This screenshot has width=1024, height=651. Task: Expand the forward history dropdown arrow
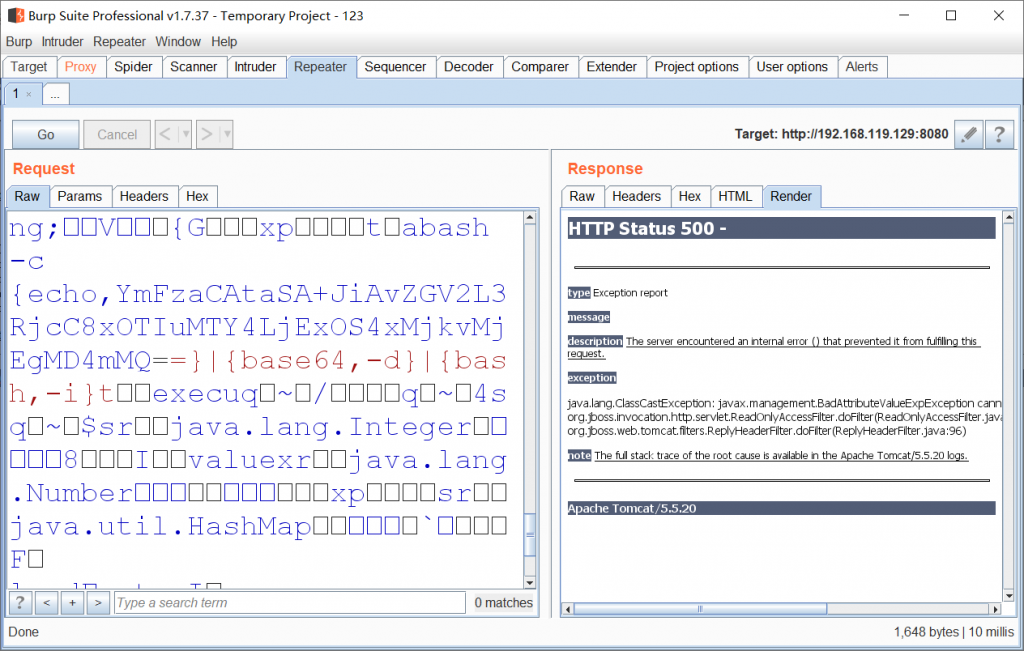pos(227,135)
